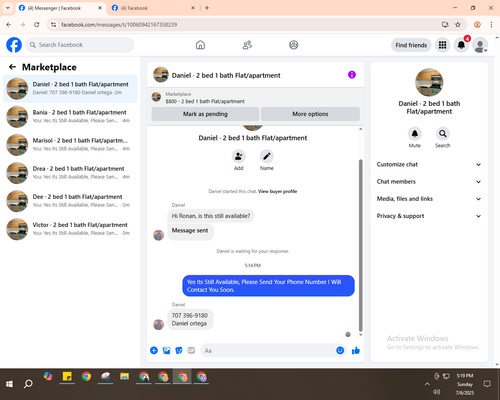Click the Search Facebook field

80,45
